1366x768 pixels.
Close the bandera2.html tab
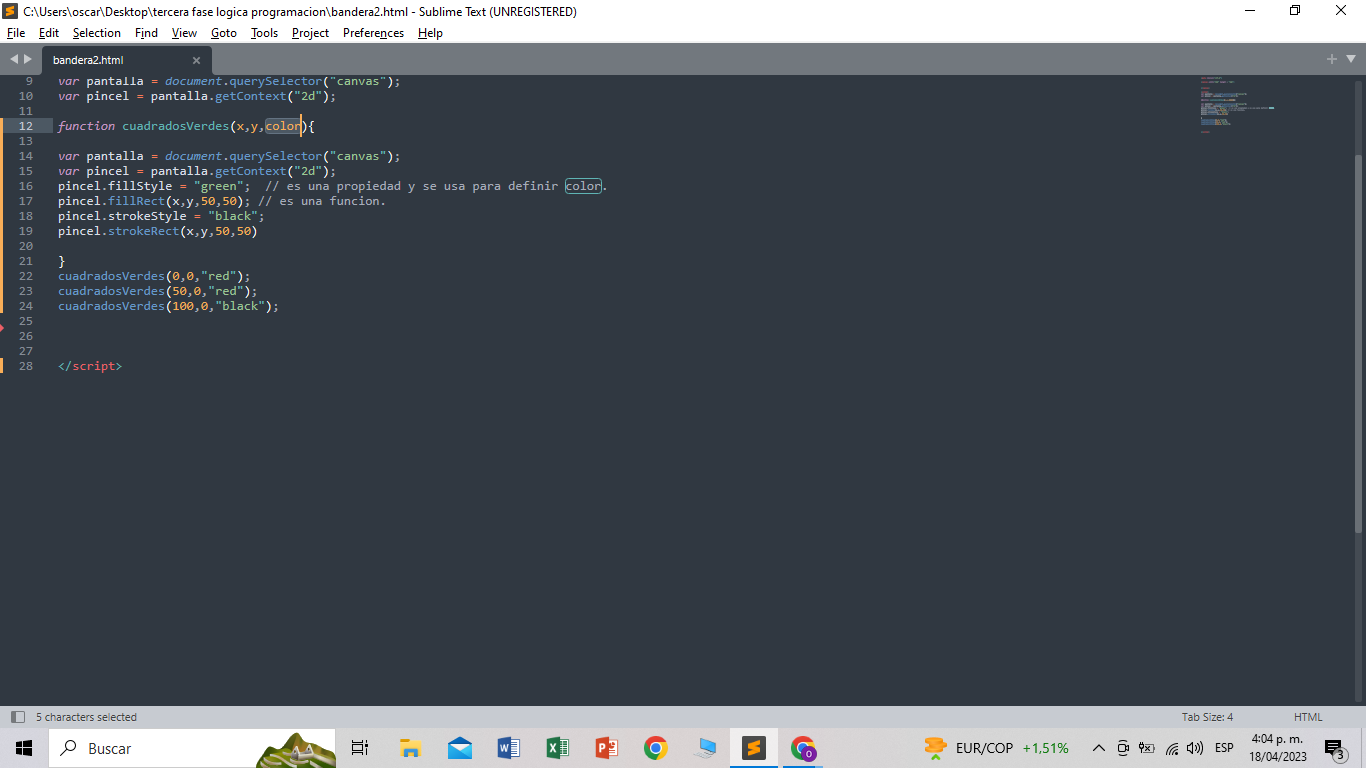click(196, 60)
